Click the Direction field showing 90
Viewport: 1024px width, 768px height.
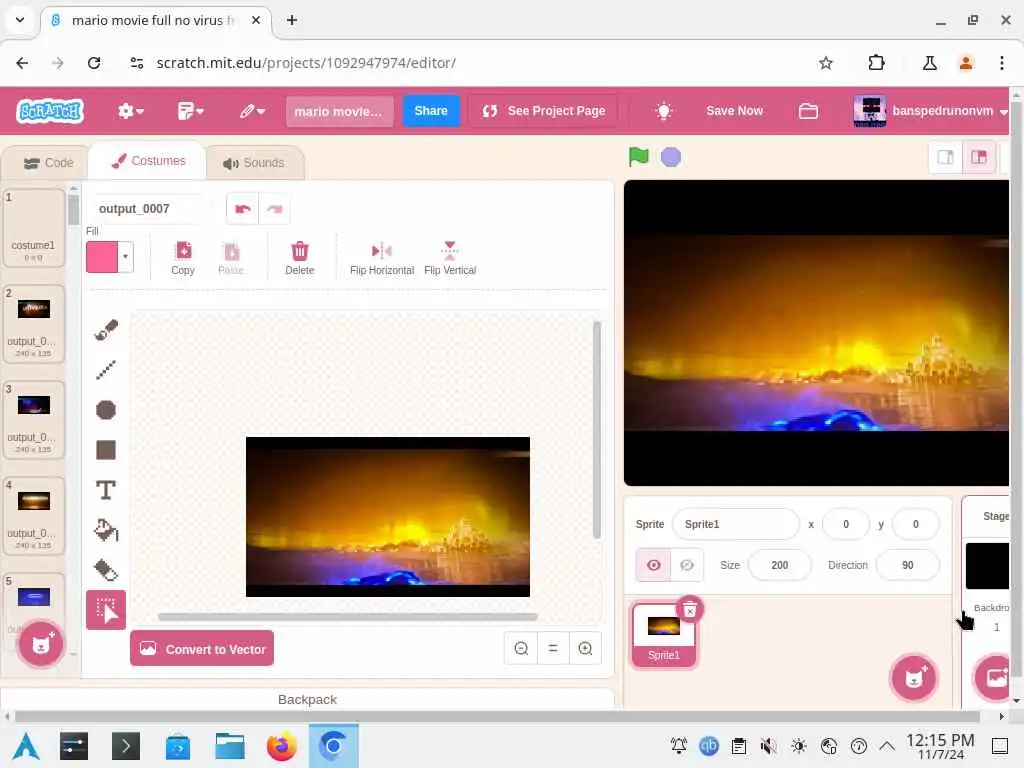coord(908,565)
